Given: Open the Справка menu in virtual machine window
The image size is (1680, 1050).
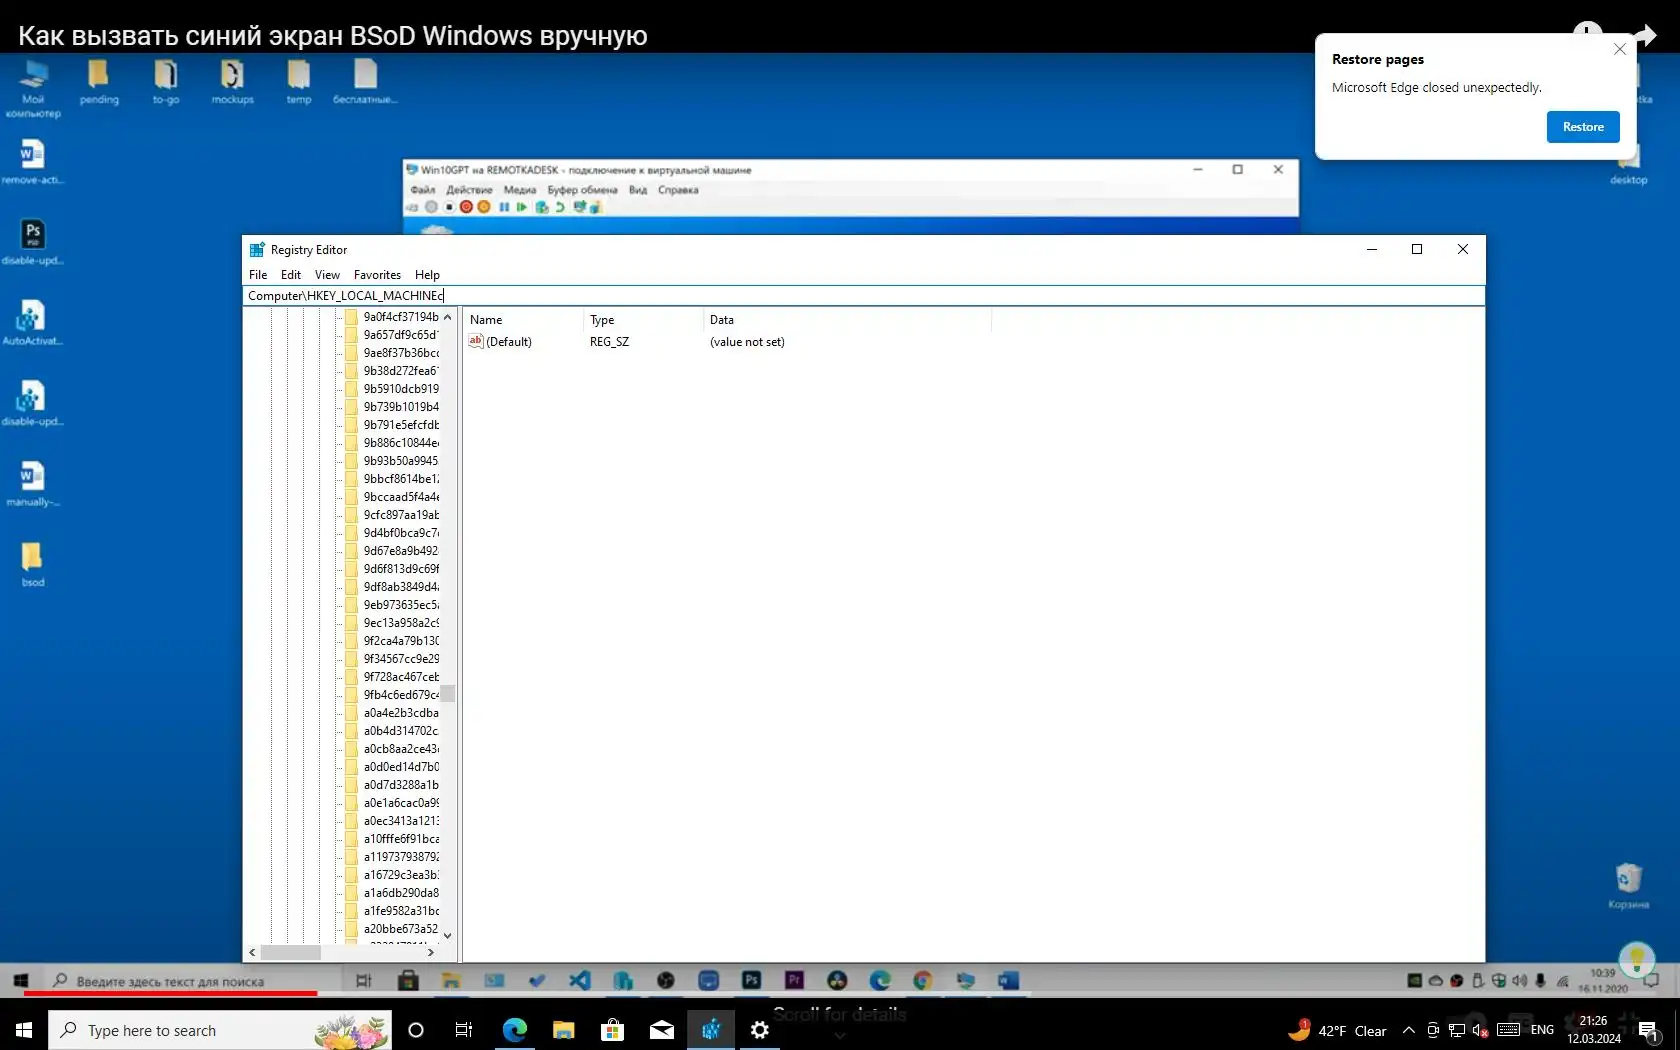Looking at the screenshot, I should point(678,190).
